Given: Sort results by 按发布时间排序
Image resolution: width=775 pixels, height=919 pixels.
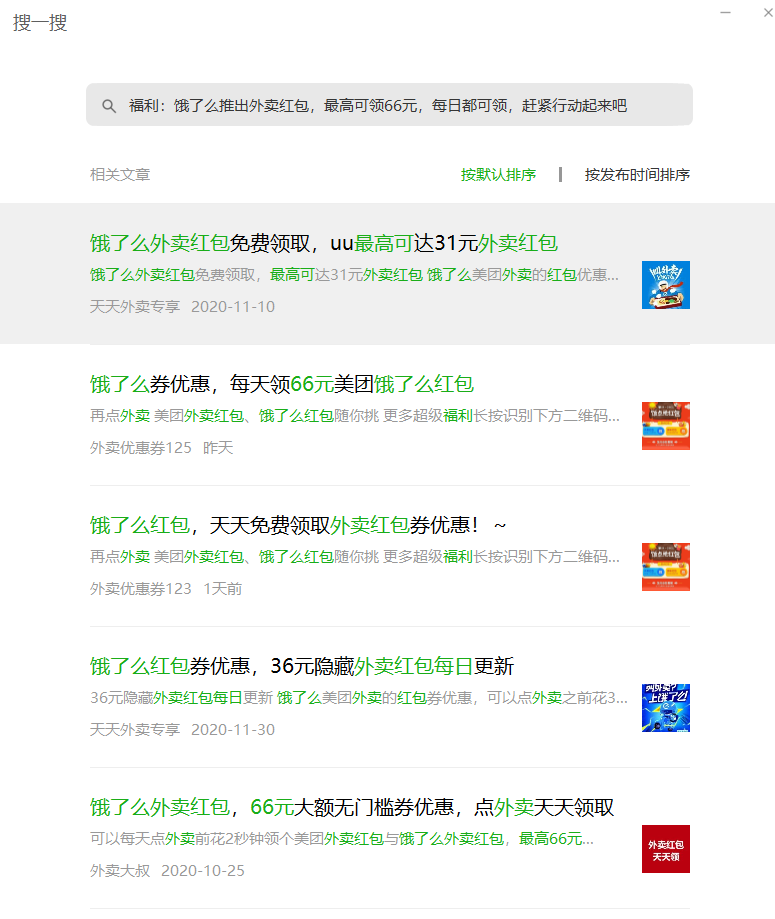Looking at the screenshot, I should [x=637, y=175].
